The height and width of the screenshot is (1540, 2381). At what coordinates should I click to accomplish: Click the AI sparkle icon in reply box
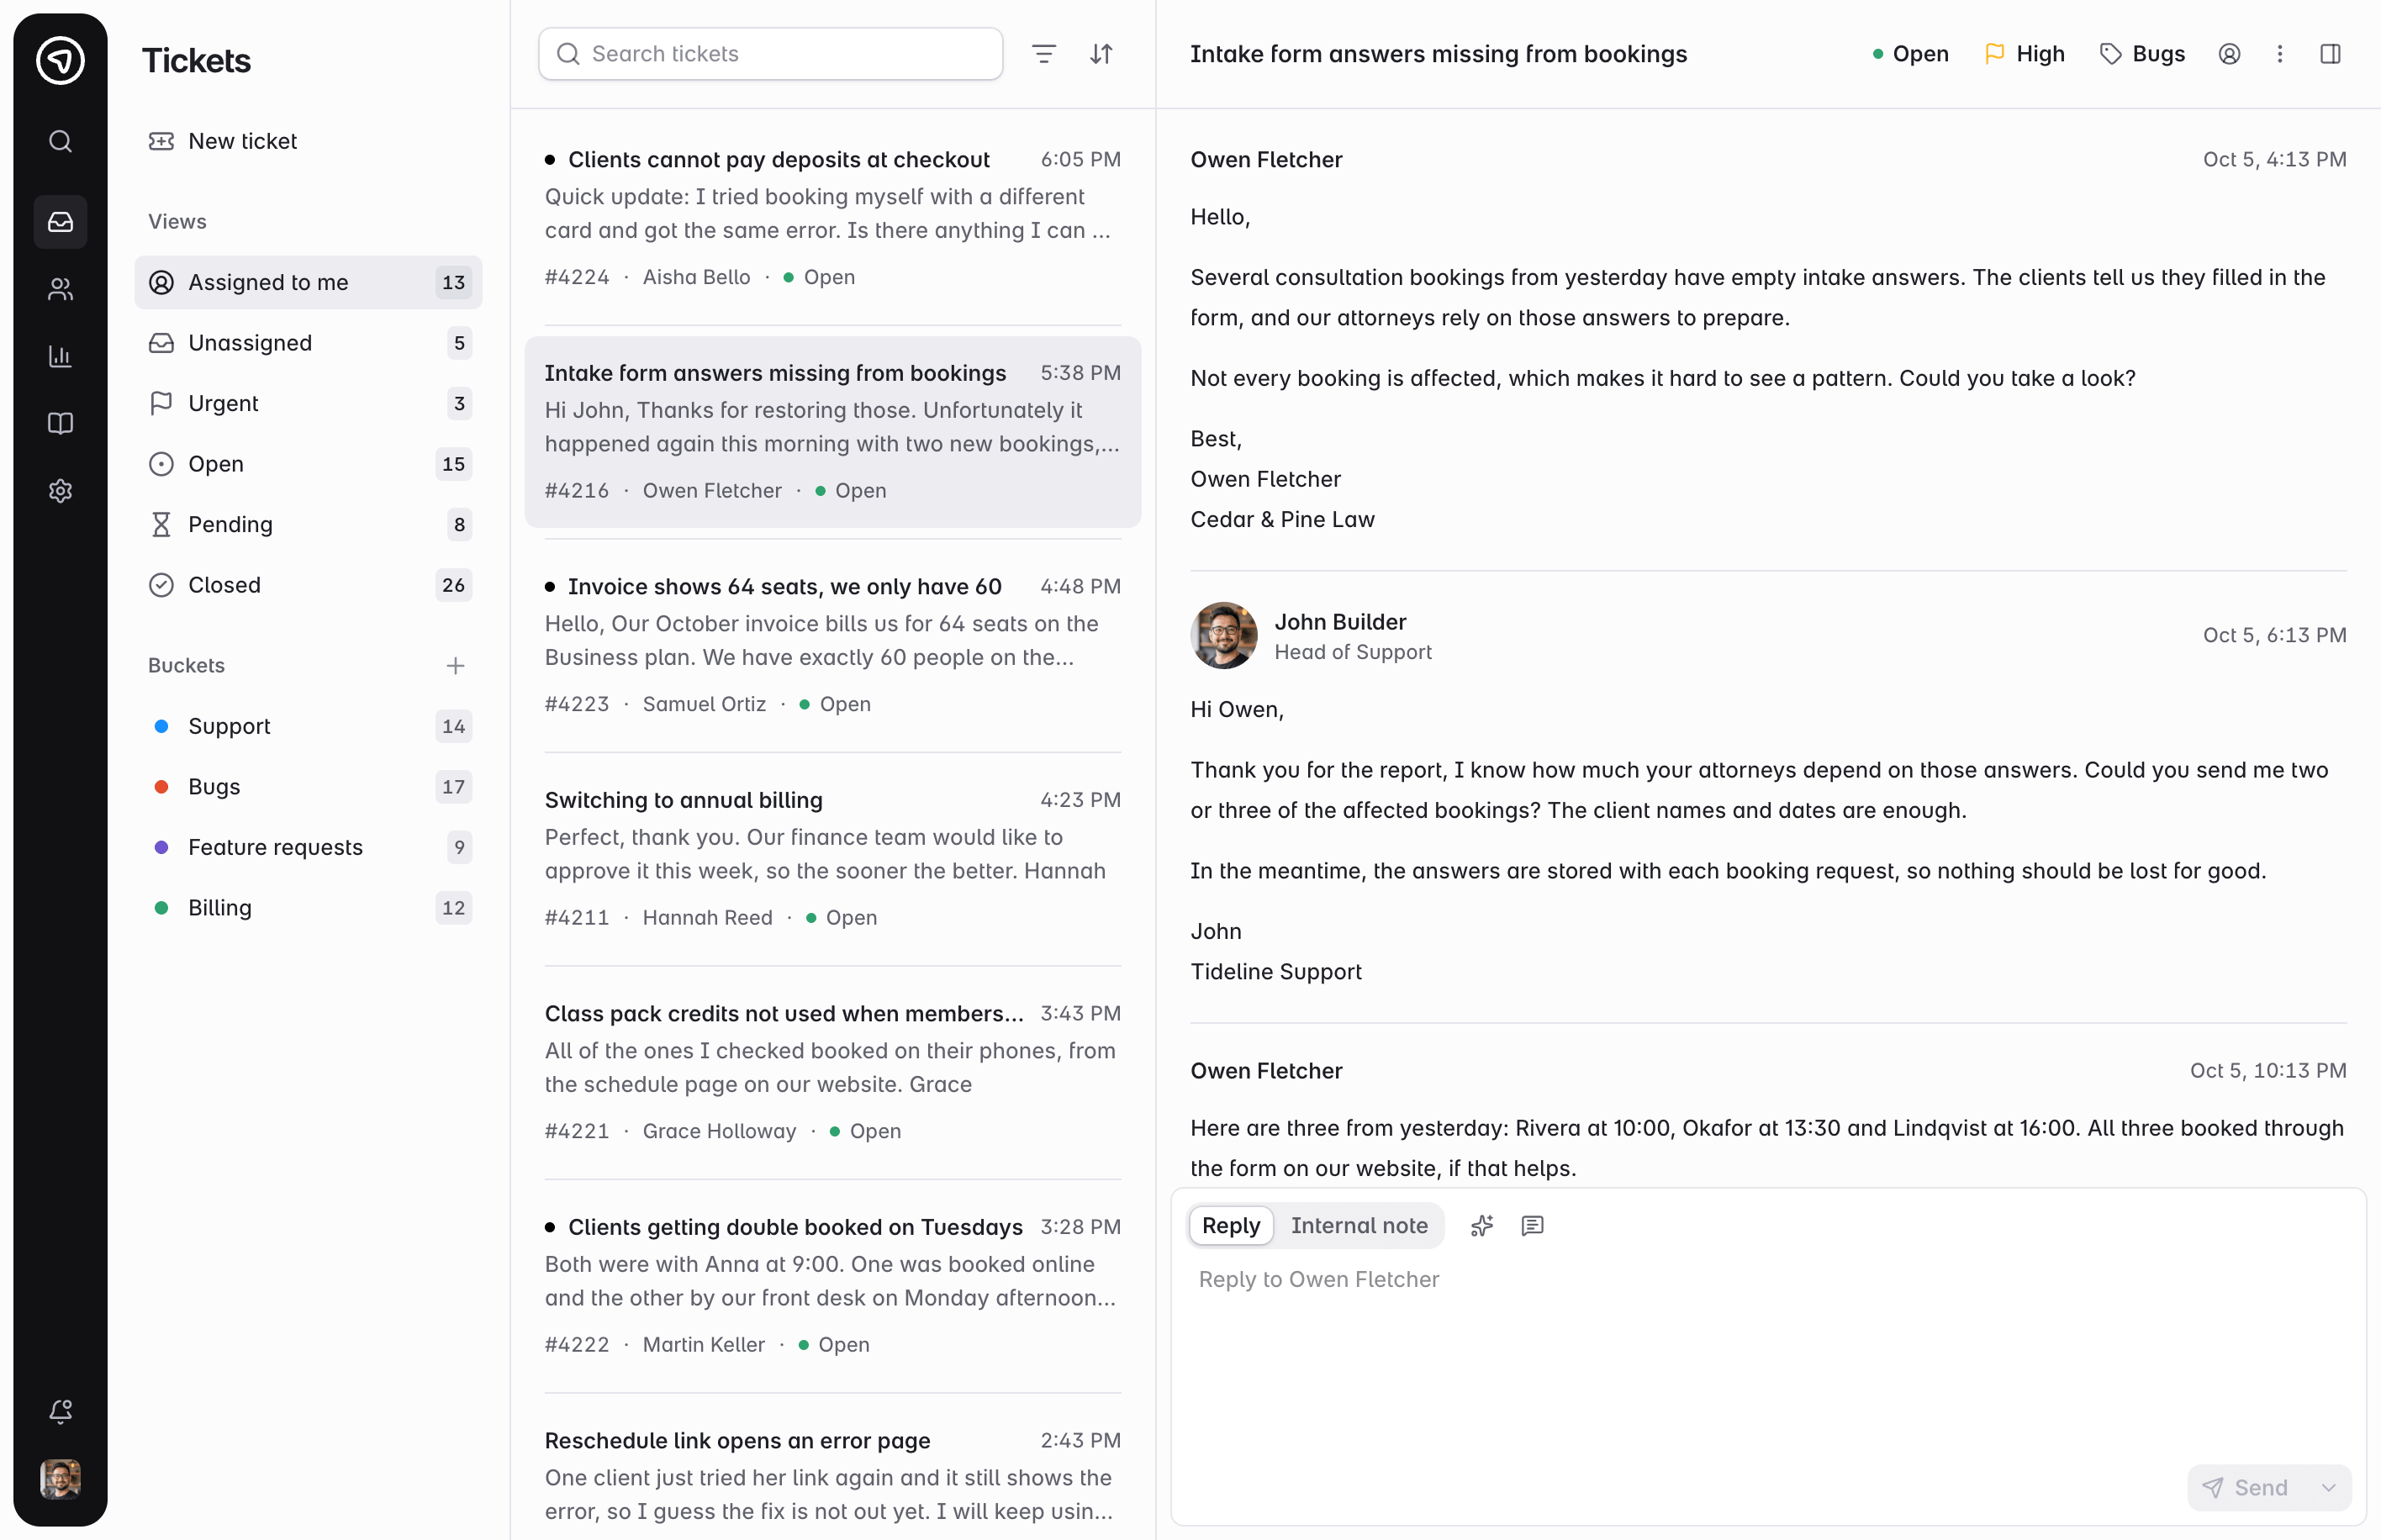click(x=1482, y=1225)
